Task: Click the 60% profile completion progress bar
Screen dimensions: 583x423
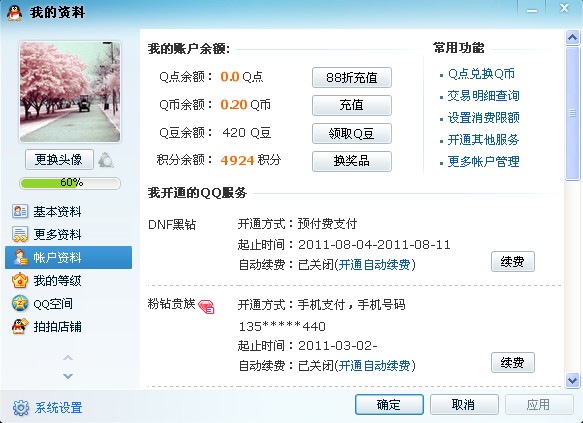Action: pyautogui.click(x=70, y=183)
